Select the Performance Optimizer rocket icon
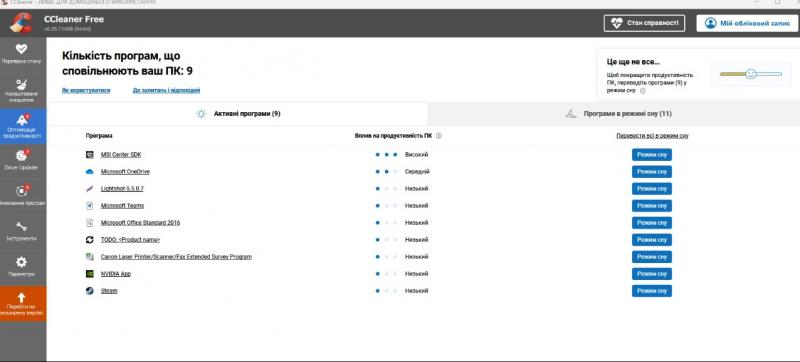Viewport: 800px width, 362px height. [22, 120]
